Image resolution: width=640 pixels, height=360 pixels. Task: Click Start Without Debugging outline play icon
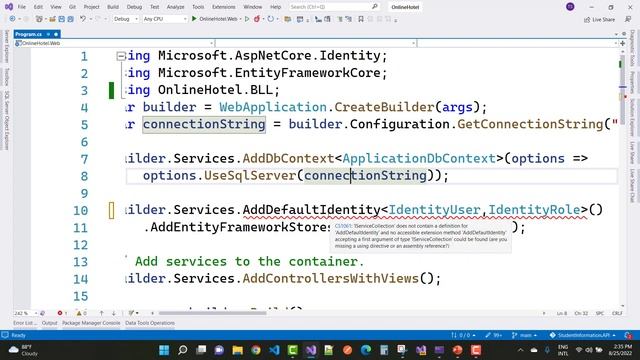click(x=247, y=19)
